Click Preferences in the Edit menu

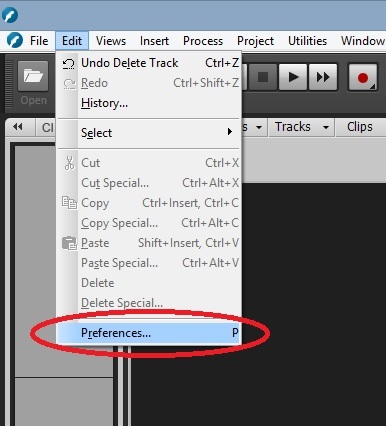pyautogui.click(x=149, y=333)
